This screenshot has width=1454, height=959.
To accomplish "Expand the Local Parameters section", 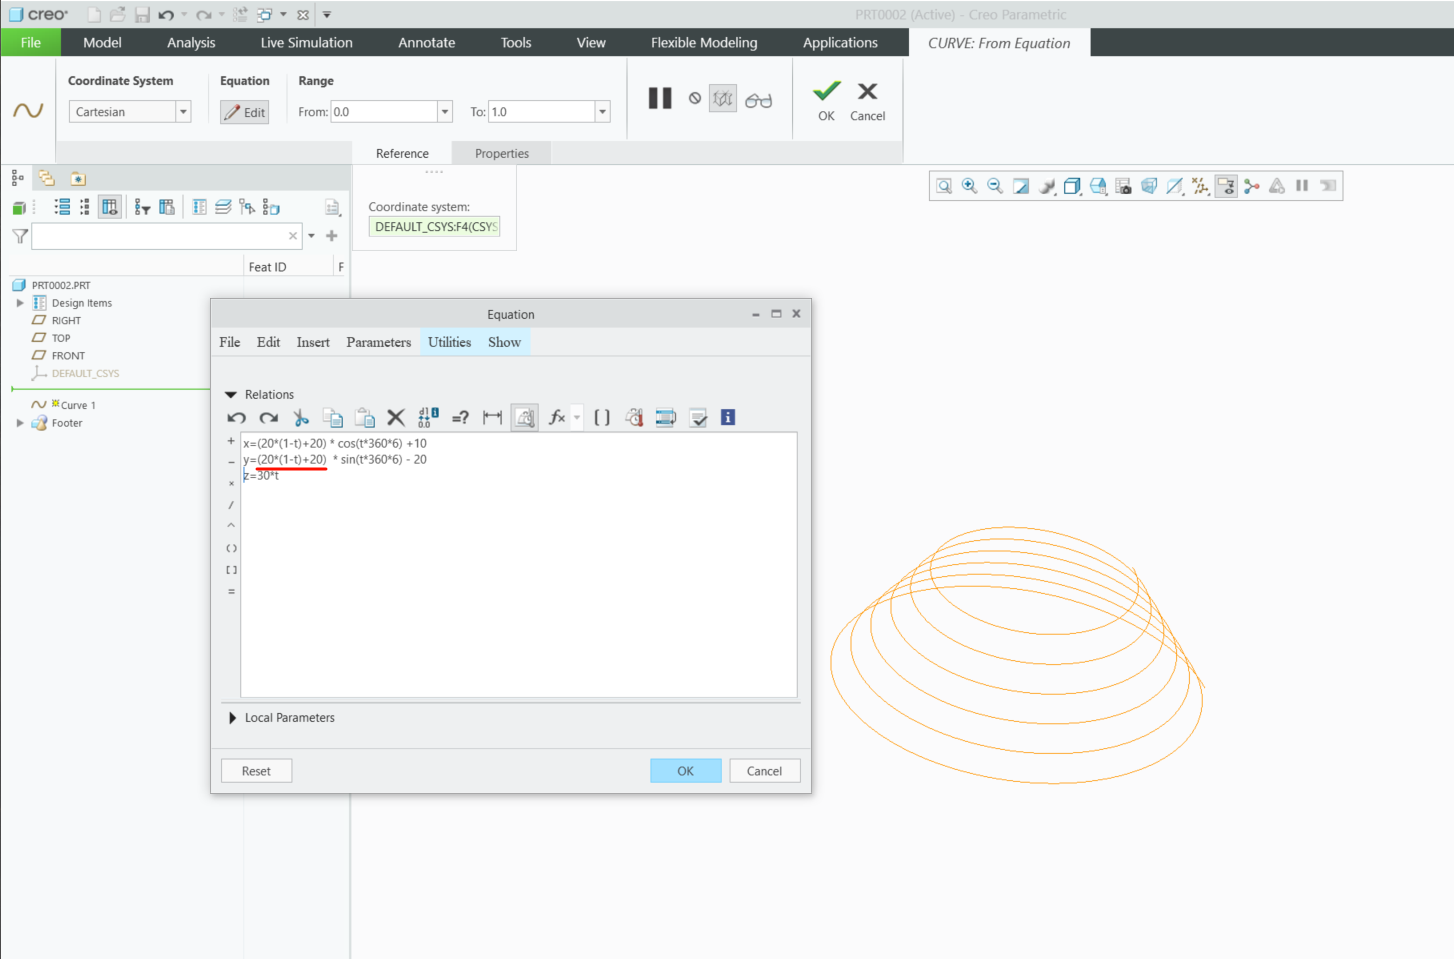I will pyautogui.click(x=232, y=718).
